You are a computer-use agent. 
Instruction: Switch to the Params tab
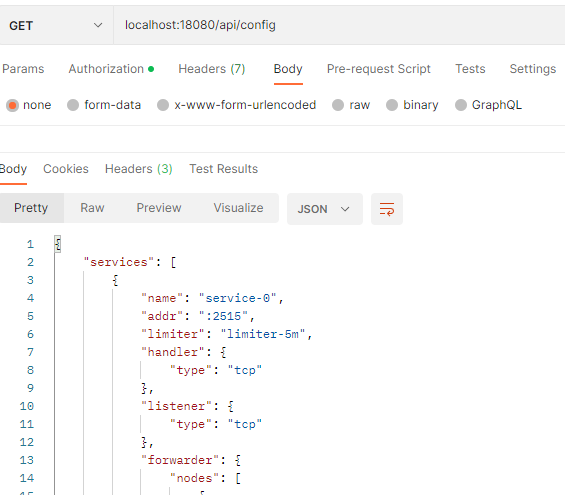(23, 69)
